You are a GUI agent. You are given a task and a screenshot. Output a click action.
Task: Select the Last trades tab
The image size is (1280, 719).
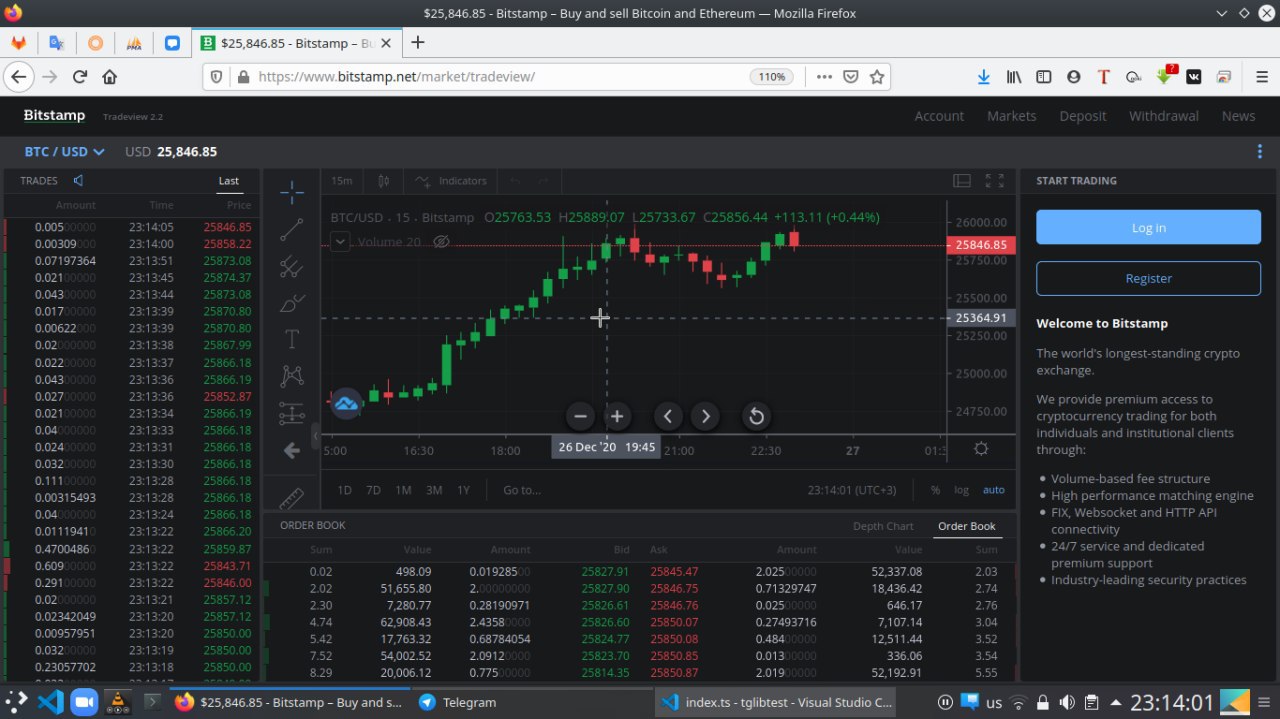point(229,181)
